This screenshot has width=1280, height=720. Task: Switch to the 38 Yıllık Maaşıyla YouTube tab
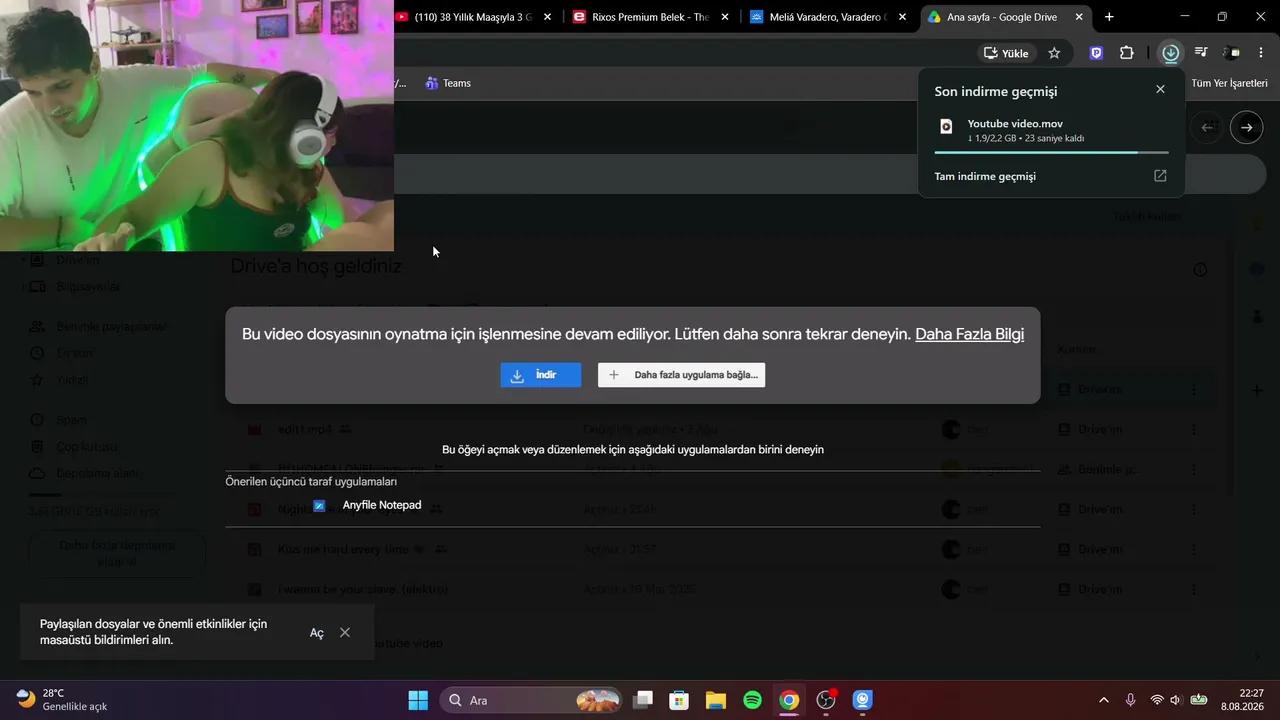[474, 17]
